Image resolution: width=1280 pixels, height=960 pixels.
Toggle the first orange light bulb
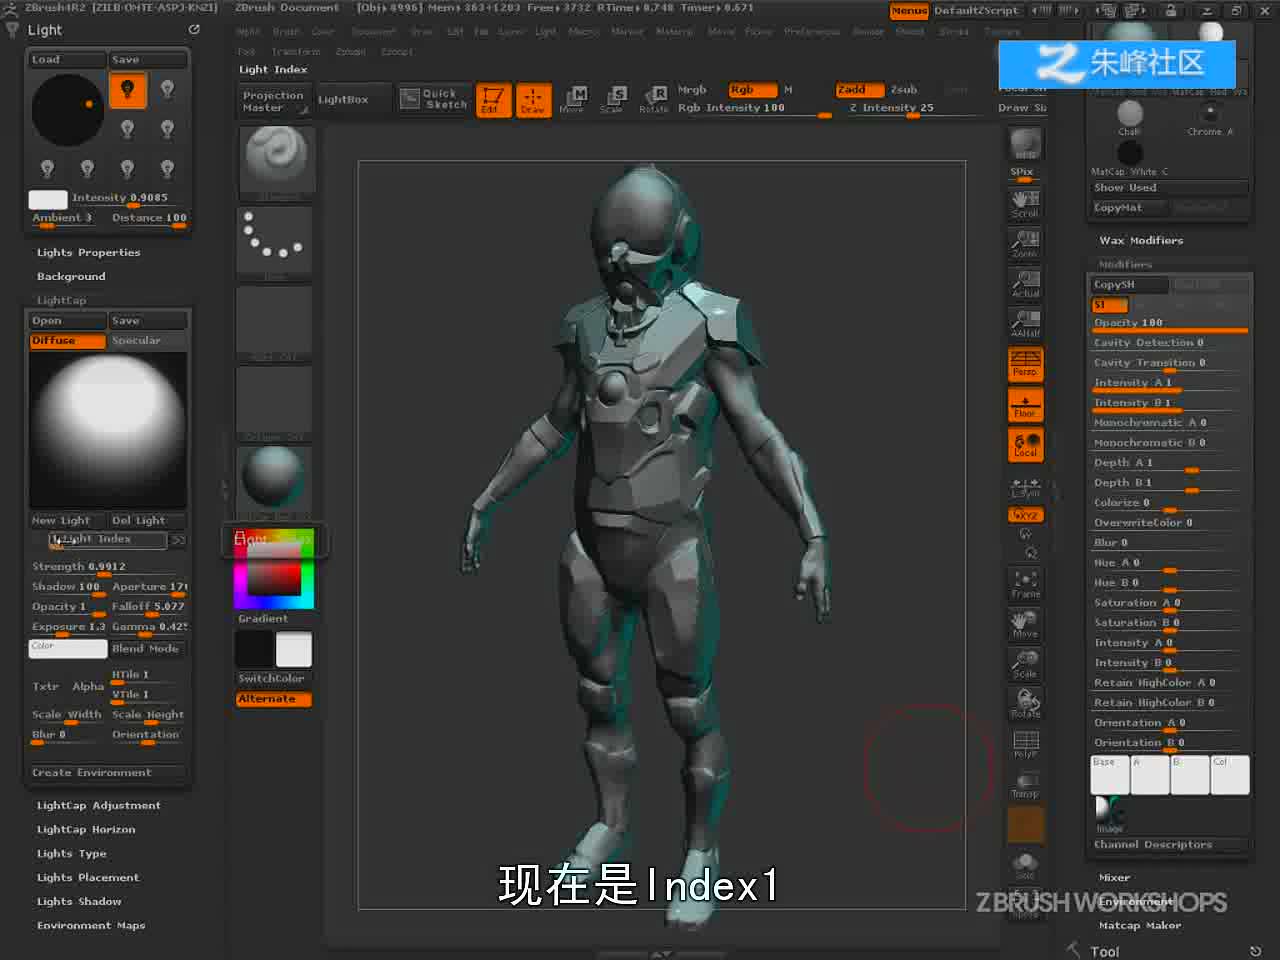tap(127, 90)
